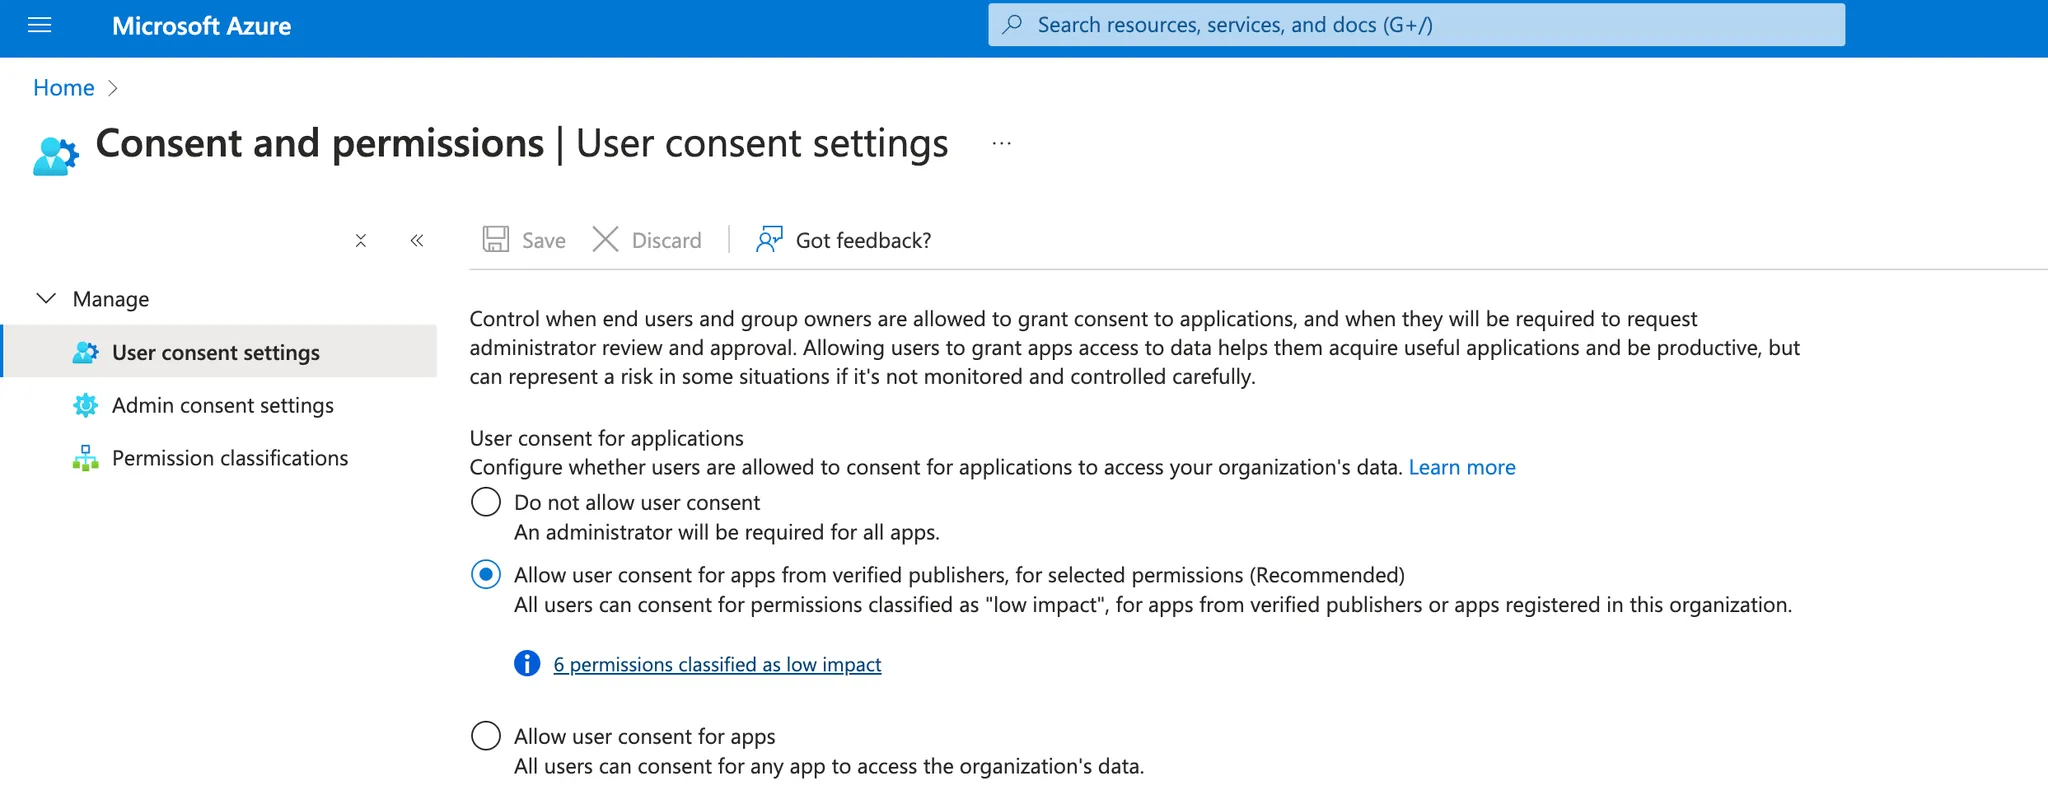2048x804 pixels.
Task: Click the Save floppy disk icon
Action: coord(496,240)
